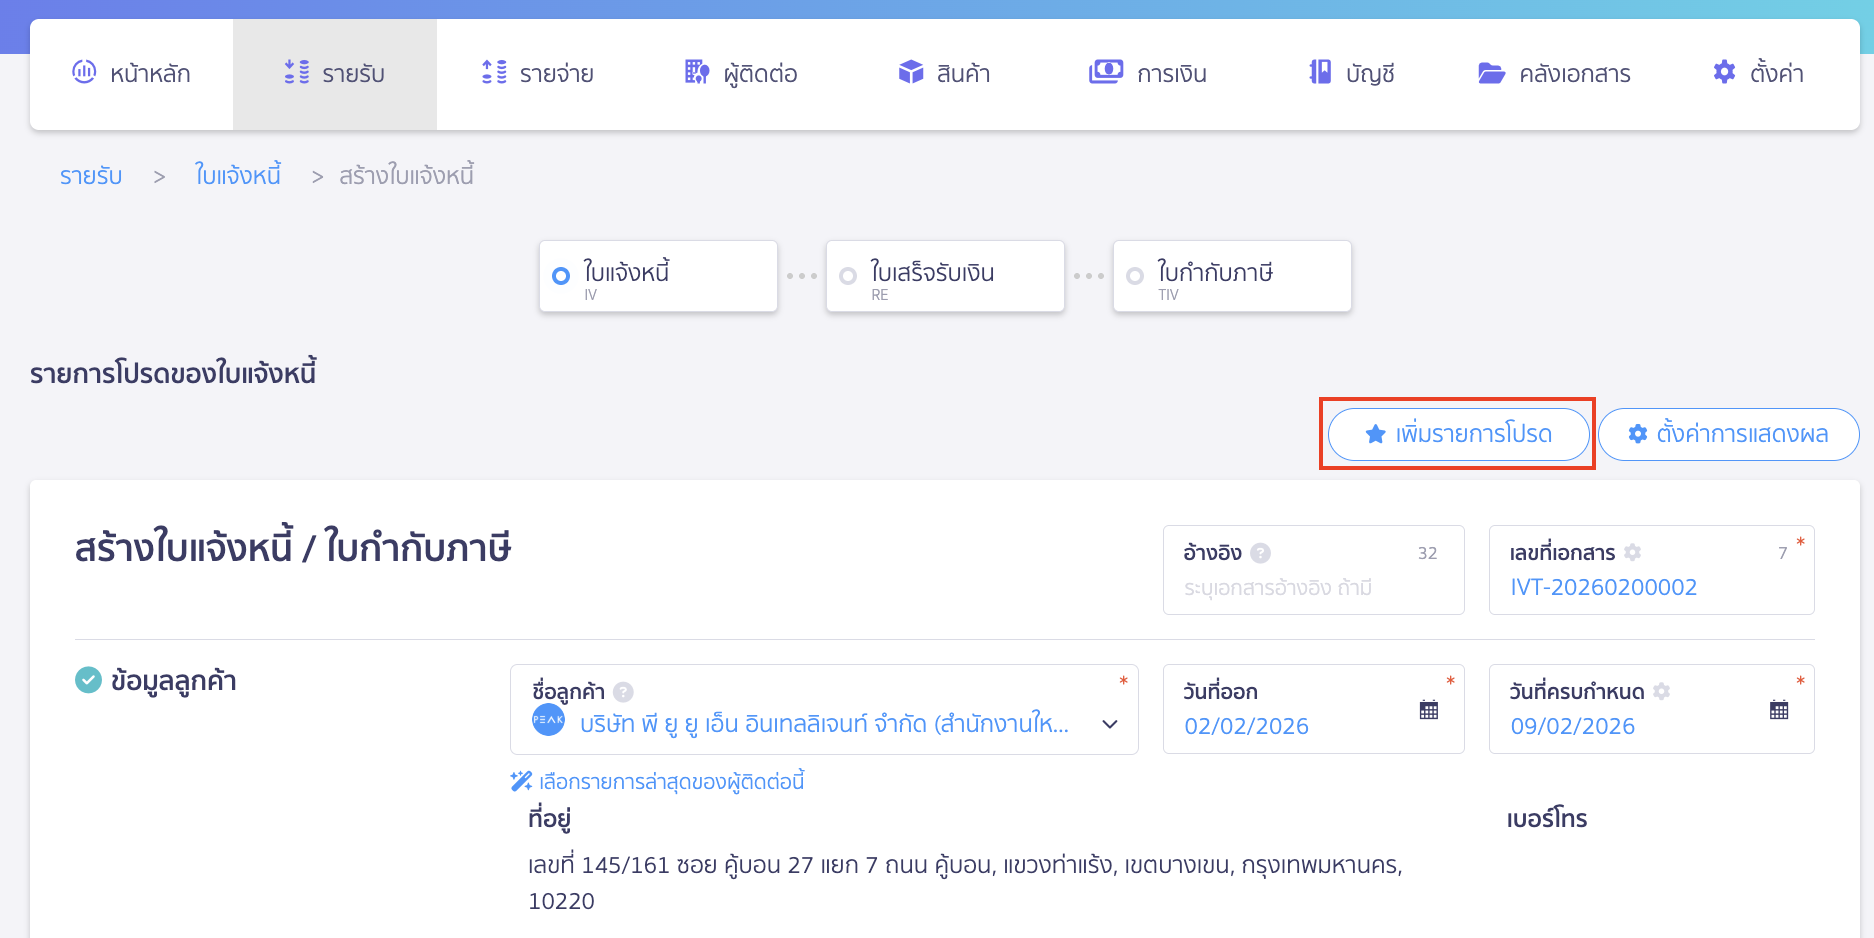Viewport: 1874px width, 938px height.
Task: Expand the ชื่อลูกค้า customer dropdown
Action: (x=1110, y=723)
